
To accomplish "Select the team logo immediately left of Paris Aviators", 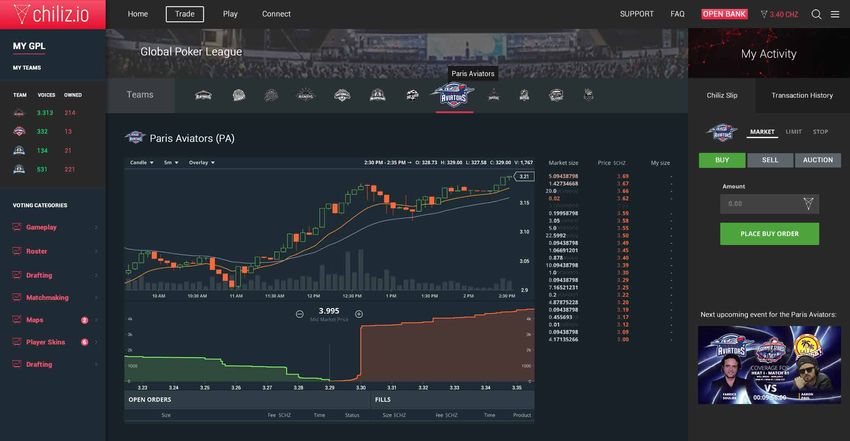I will click(x=413, y=95).
